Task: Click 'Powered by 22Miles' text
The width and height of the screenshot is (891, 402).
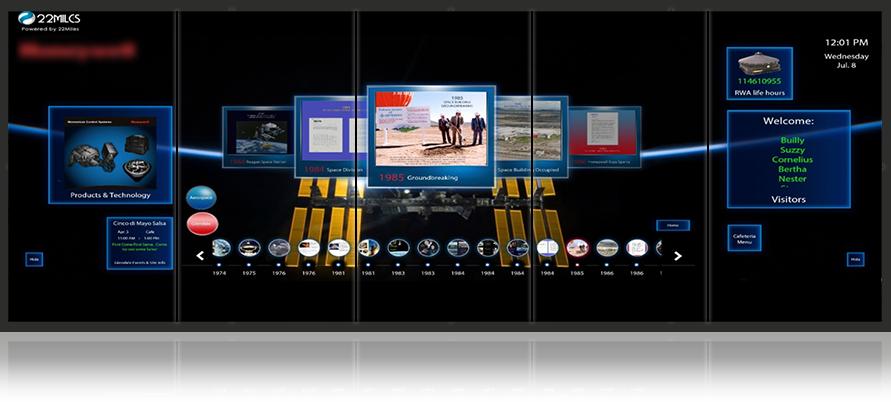Action: [x=50, y=29]
